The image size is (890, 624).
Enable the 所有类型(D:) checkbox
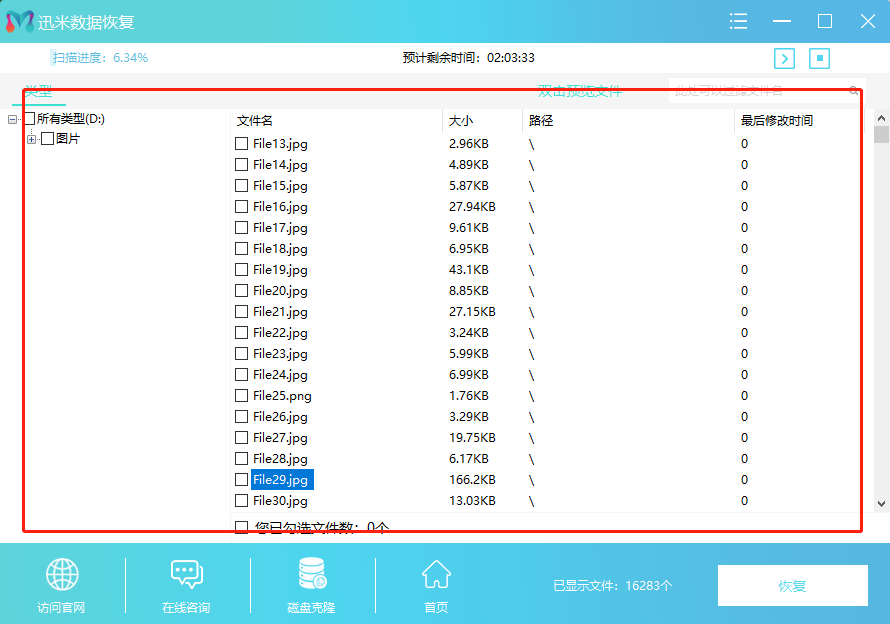29,119
